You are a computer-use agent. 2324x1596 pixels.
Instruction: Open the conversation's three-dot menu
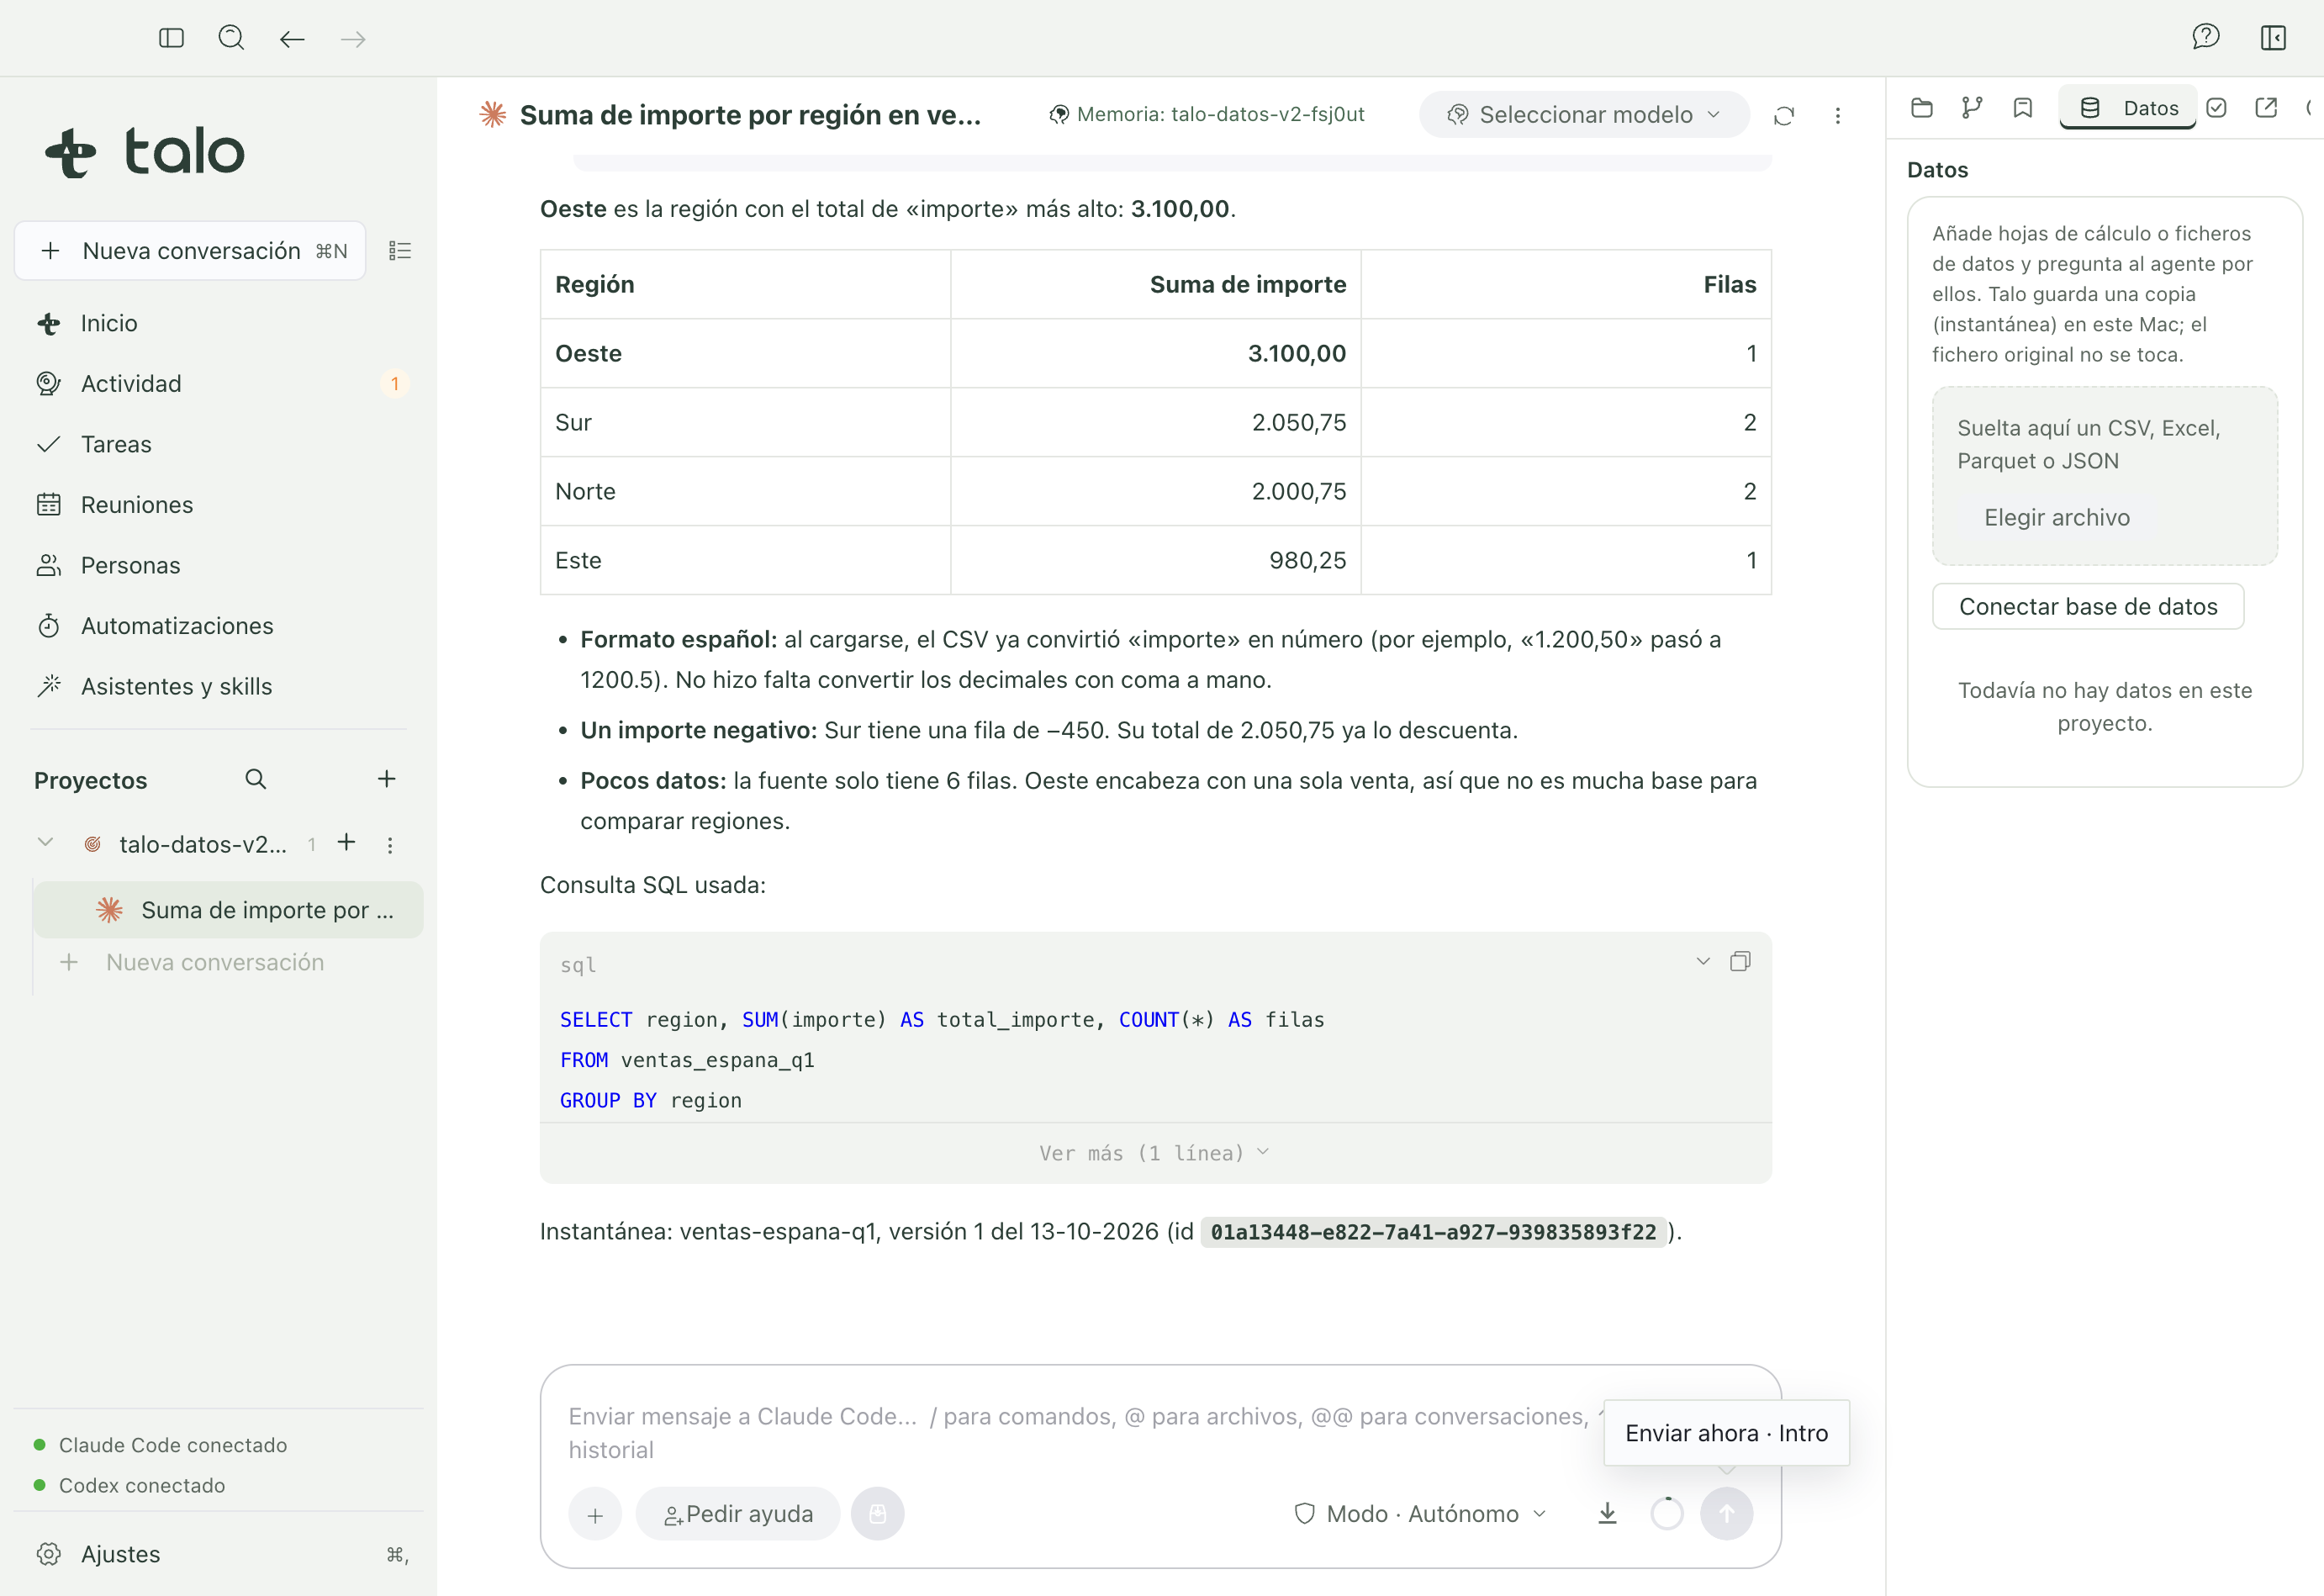pyautogui.click(x=1837, y=115)
